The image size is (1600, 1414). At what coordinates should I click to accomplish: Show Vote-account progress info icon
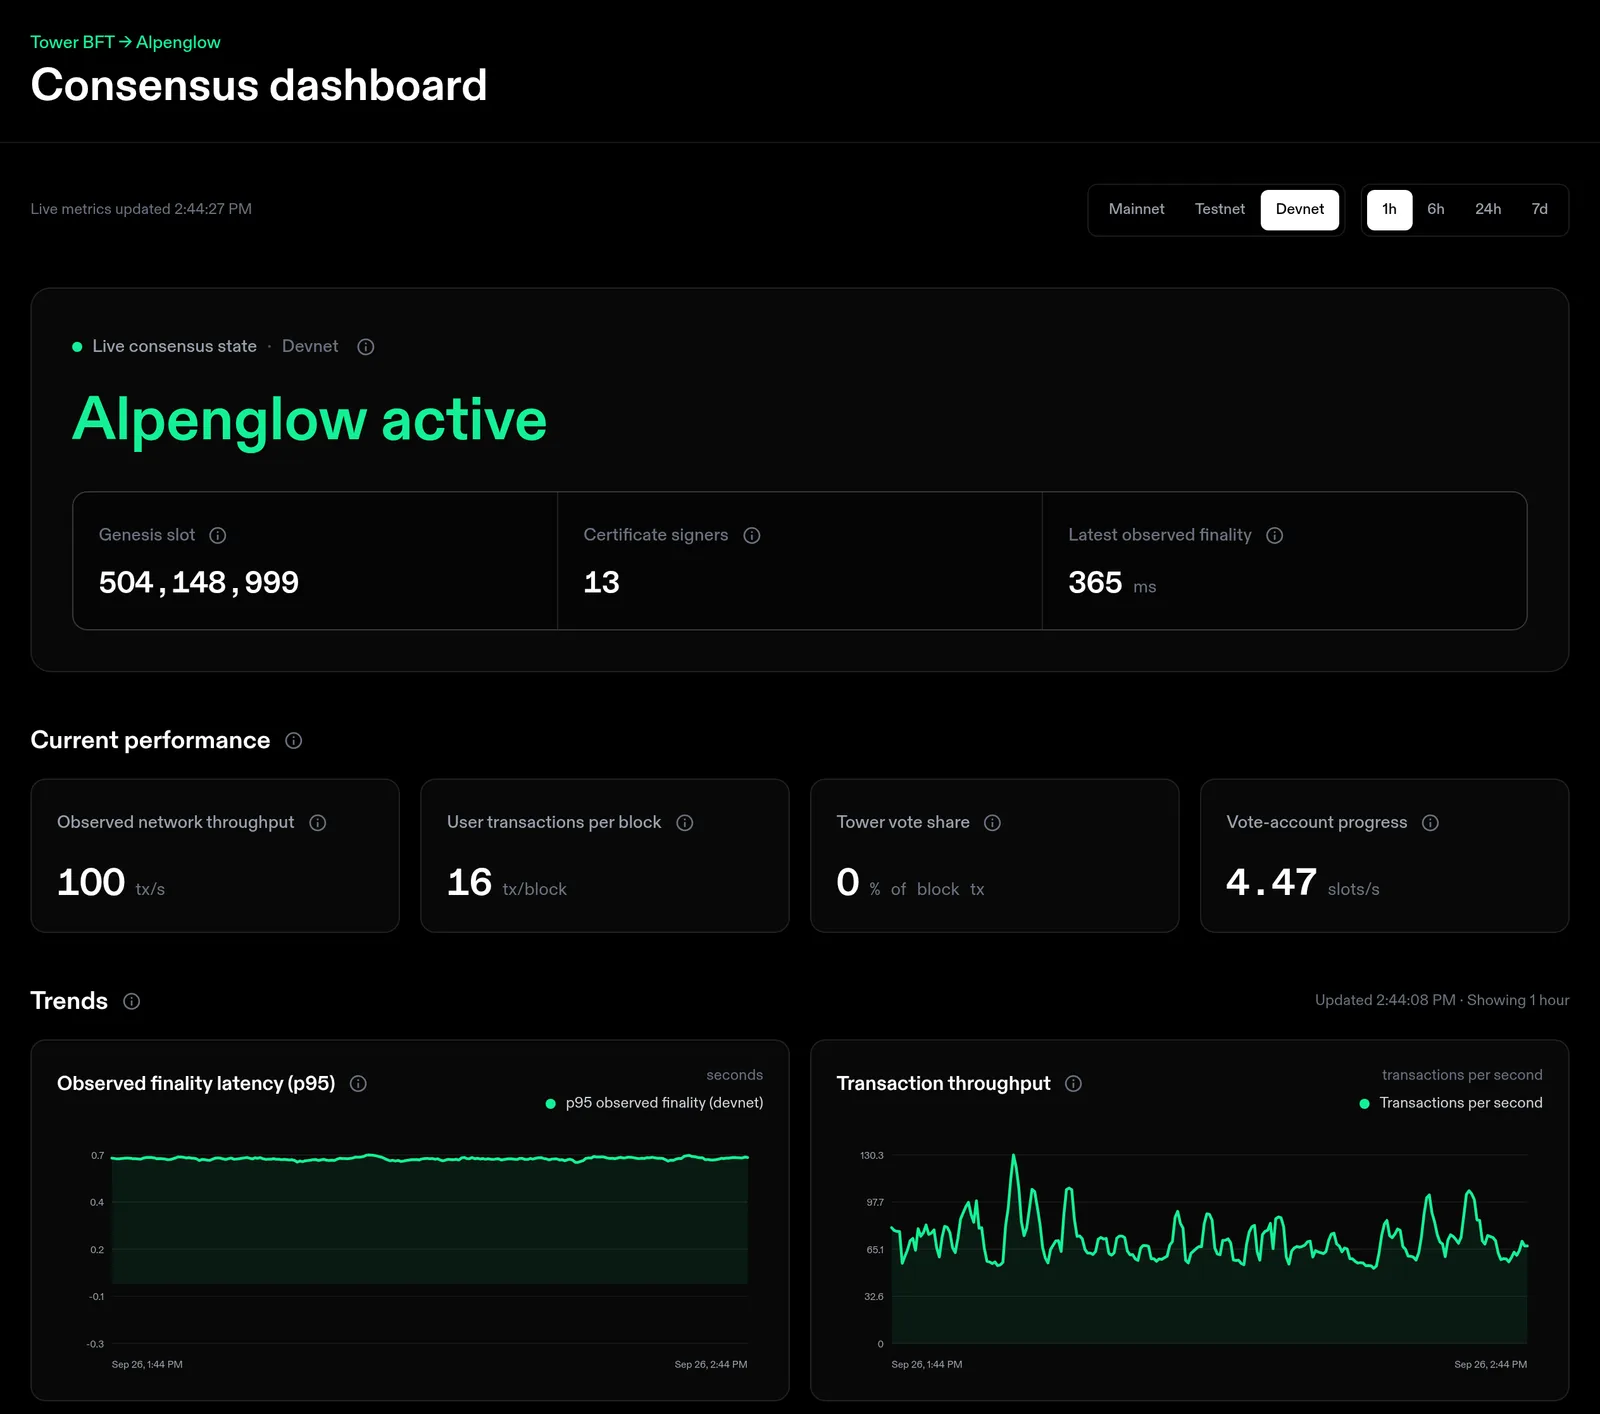(x=1431, y=823)
